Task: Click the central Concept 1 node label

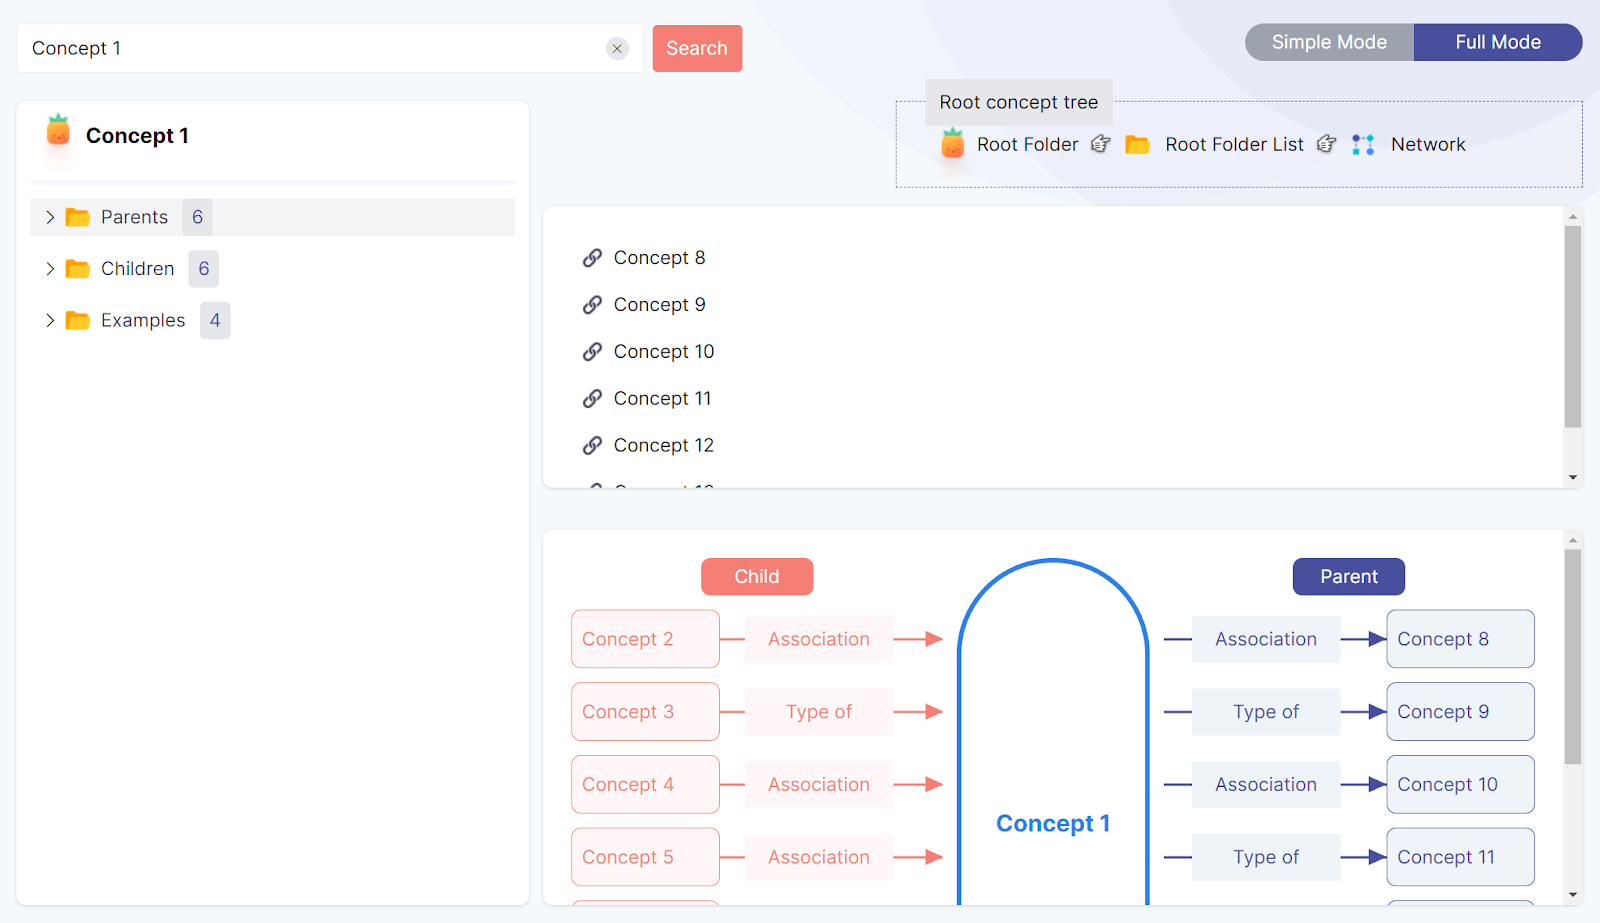Action: (x=1053, y=823)
